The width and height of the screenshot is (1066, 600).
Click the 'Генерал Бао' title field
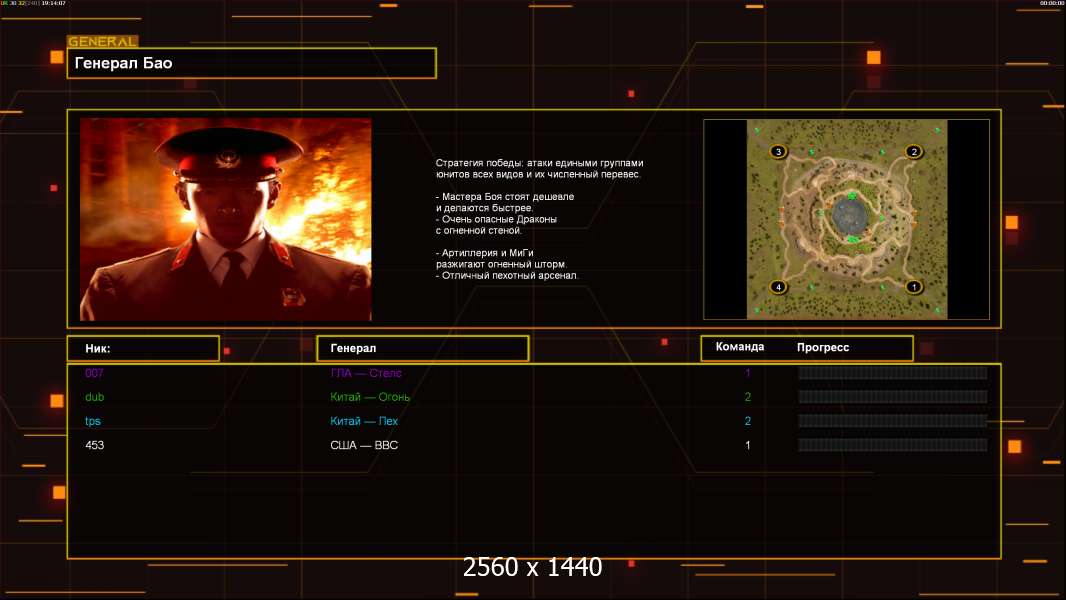252,63
